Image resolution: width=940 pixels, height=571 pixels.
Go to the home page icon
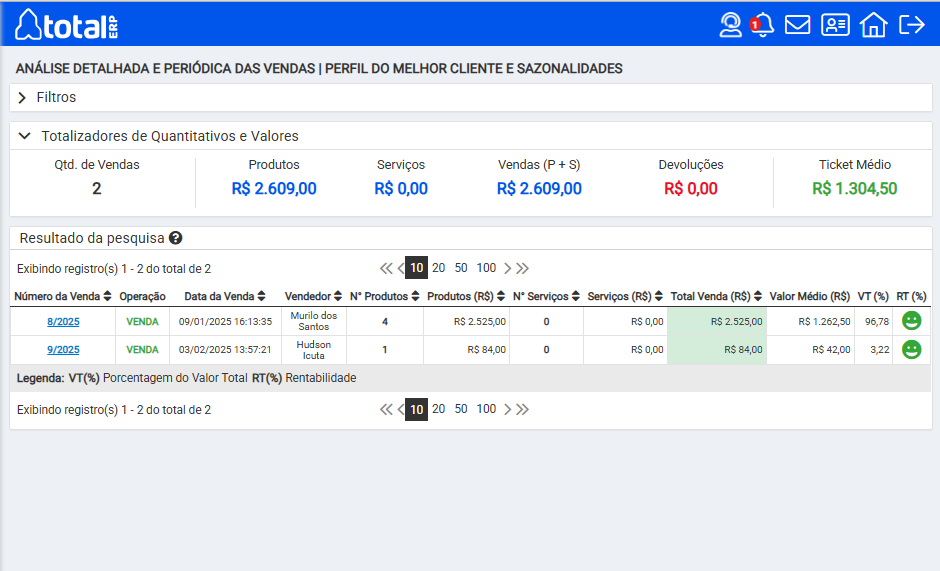[x=873, y=25]
